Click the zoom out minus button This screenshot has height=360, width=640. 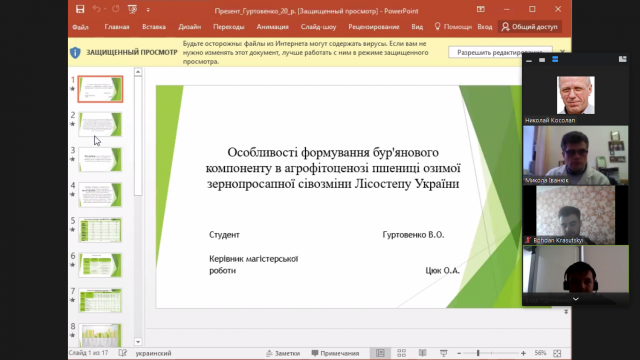[x=459, y=353]
